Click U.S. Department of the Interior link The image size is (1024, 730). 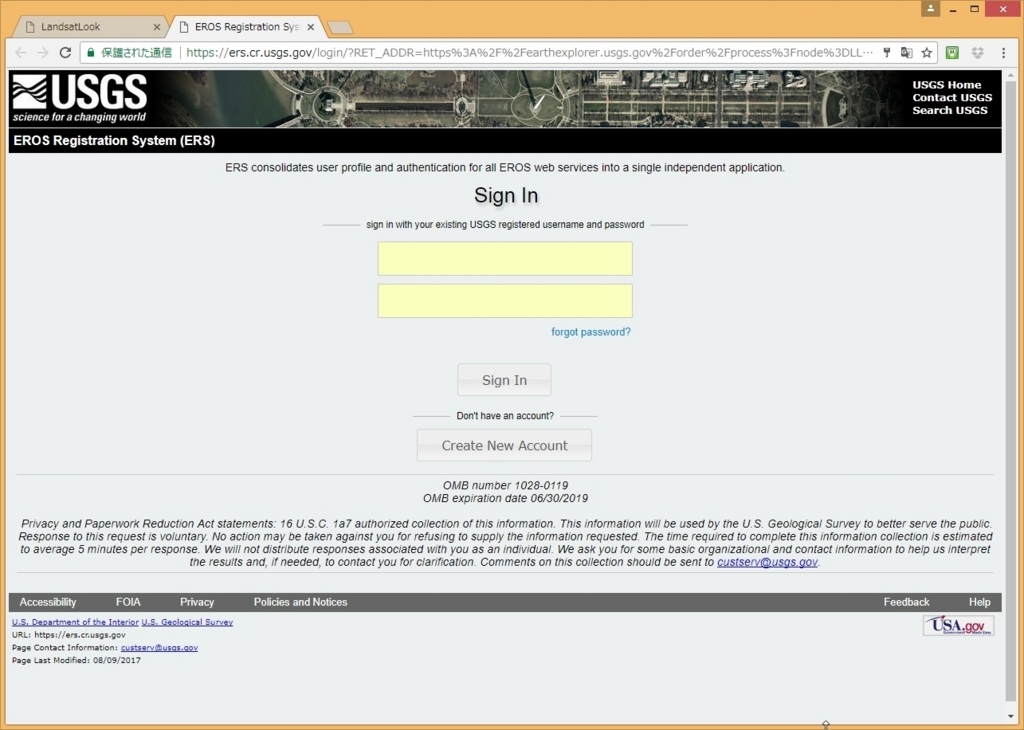75,622
